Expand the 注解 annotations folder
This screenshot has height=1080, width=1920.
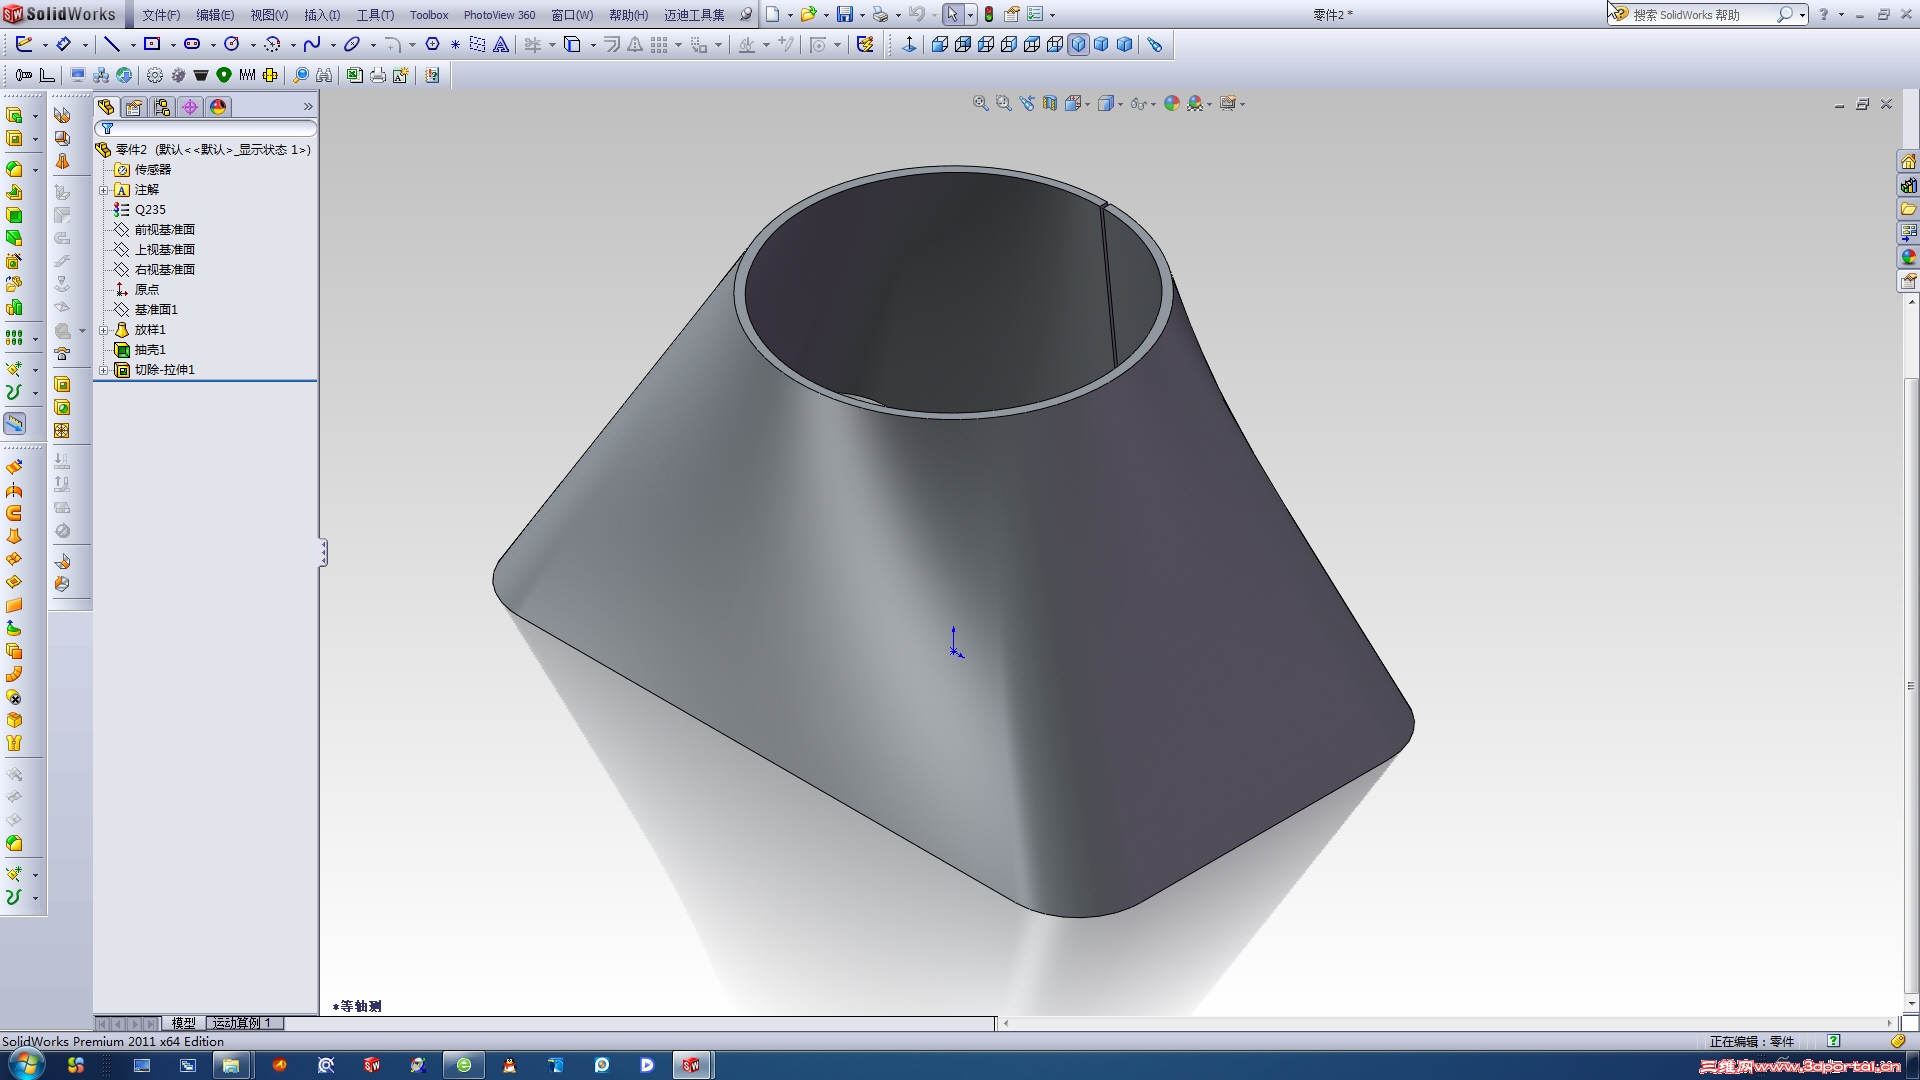pyautogui.click(x=103, y=190)
